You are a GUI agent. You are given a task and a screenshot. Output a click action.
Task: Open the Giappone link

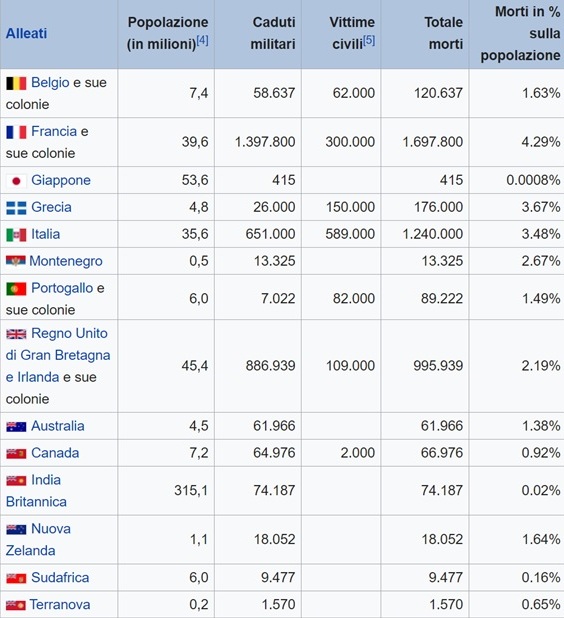(61, 180)
